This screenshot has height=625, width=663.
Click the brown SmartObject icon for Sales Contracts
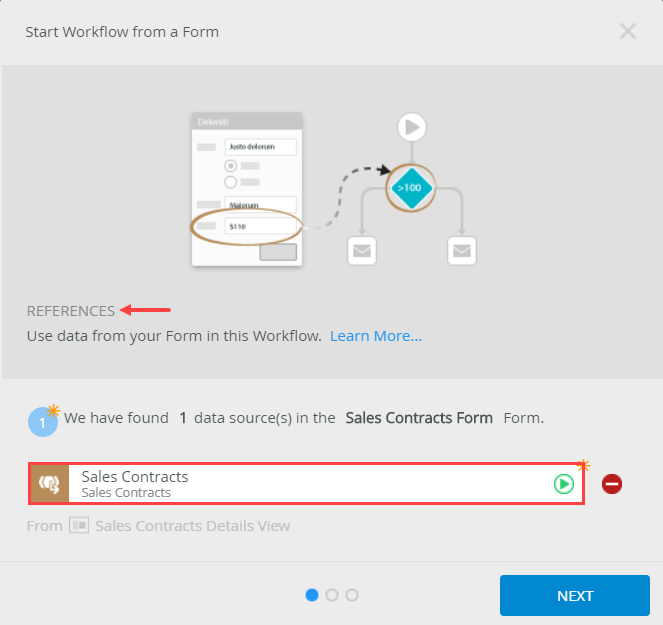(49, 484)
